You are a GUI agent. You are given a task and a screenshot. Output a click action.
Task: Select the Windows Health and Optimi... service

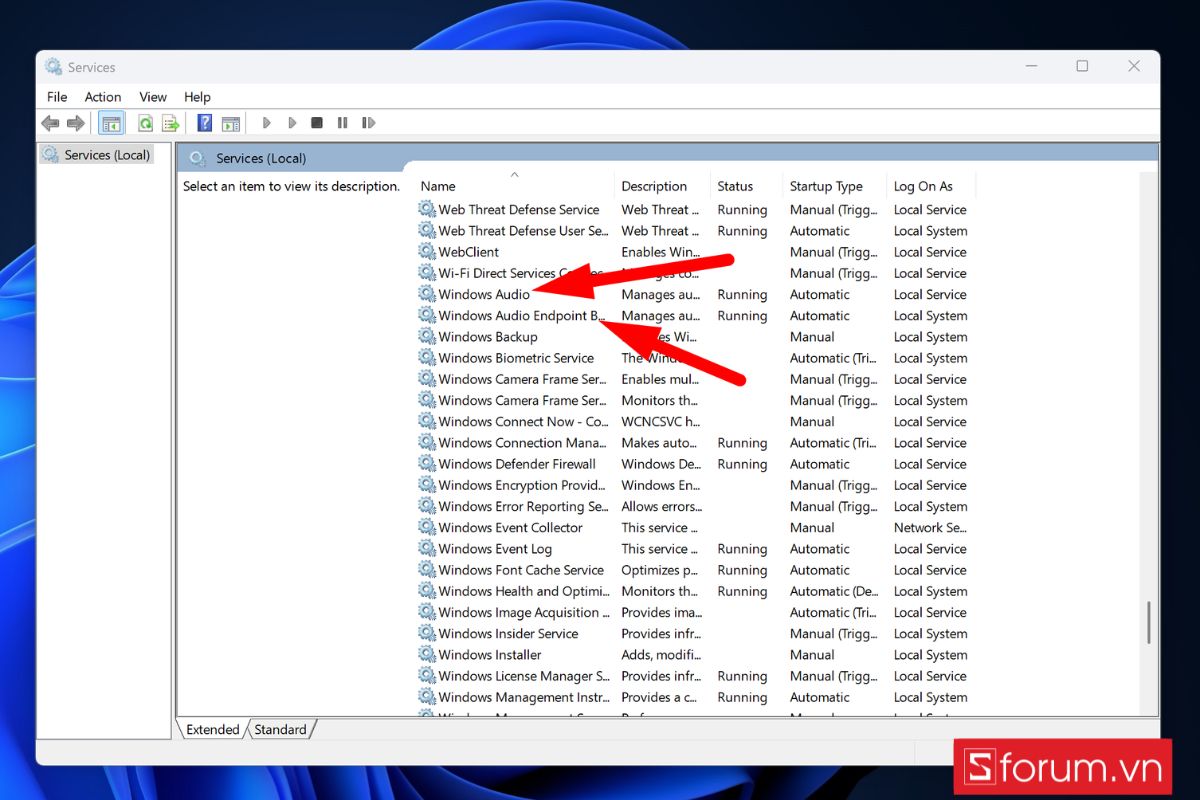[x=522, y=591]
